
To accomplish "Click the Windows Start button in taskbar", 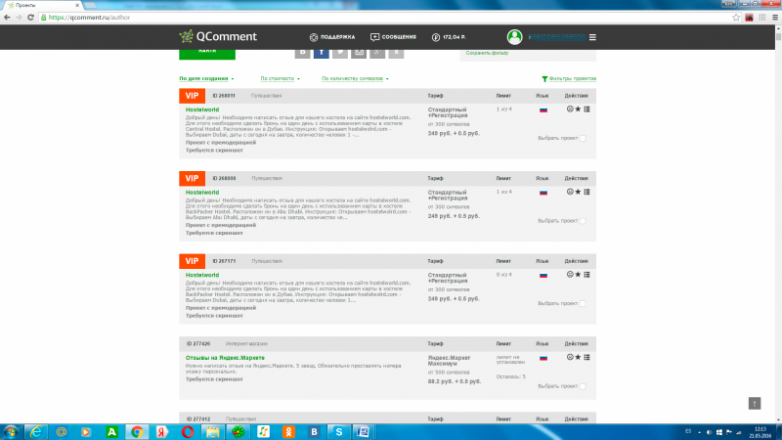I will pyautogui.click(x=12, y=431).
